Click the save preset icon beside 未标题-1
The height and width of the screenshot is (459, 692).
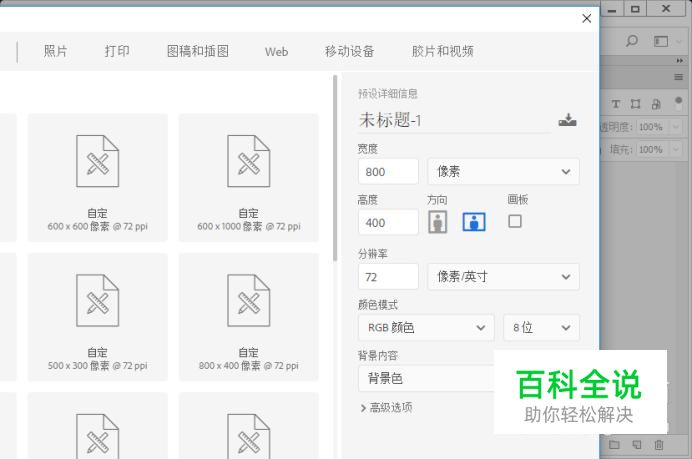[567, 120]
